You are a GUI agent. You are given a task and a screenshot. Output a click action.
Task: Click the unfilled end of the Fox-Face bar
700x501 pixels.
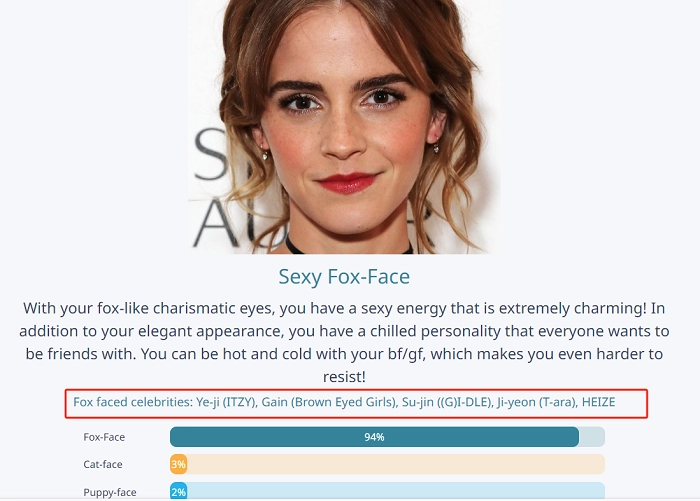[592, 437]
